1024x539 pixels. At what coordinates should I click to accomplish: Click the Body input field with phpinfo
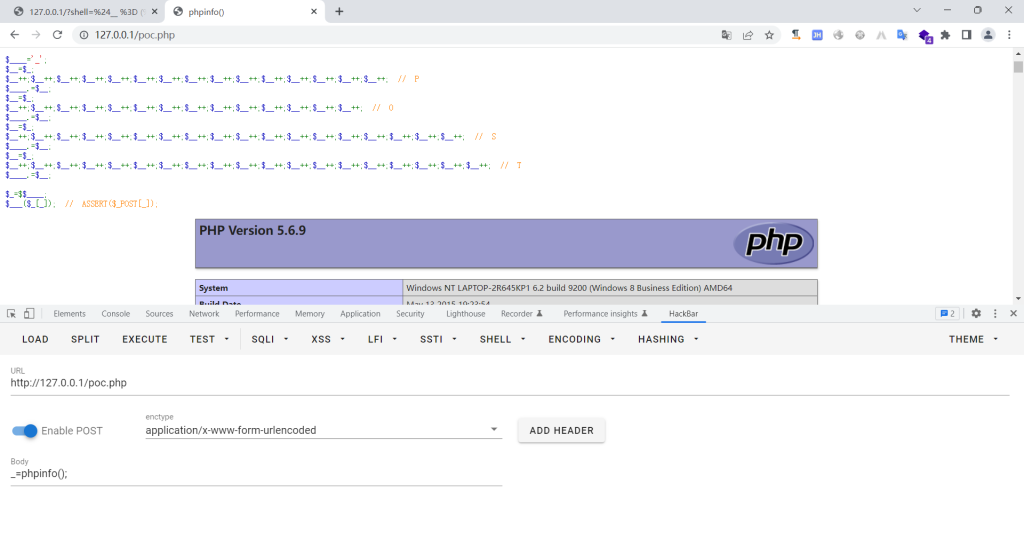pyautogui.click(x=256, y=474)
